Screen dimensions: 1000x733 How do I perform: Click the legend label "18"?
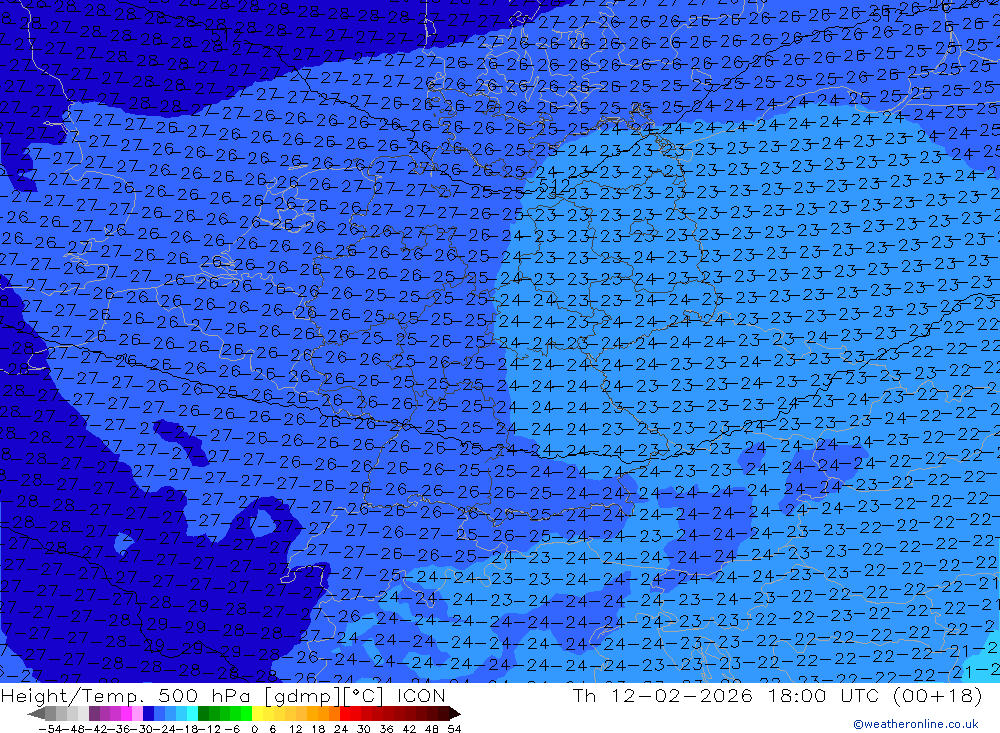[318, 728]
